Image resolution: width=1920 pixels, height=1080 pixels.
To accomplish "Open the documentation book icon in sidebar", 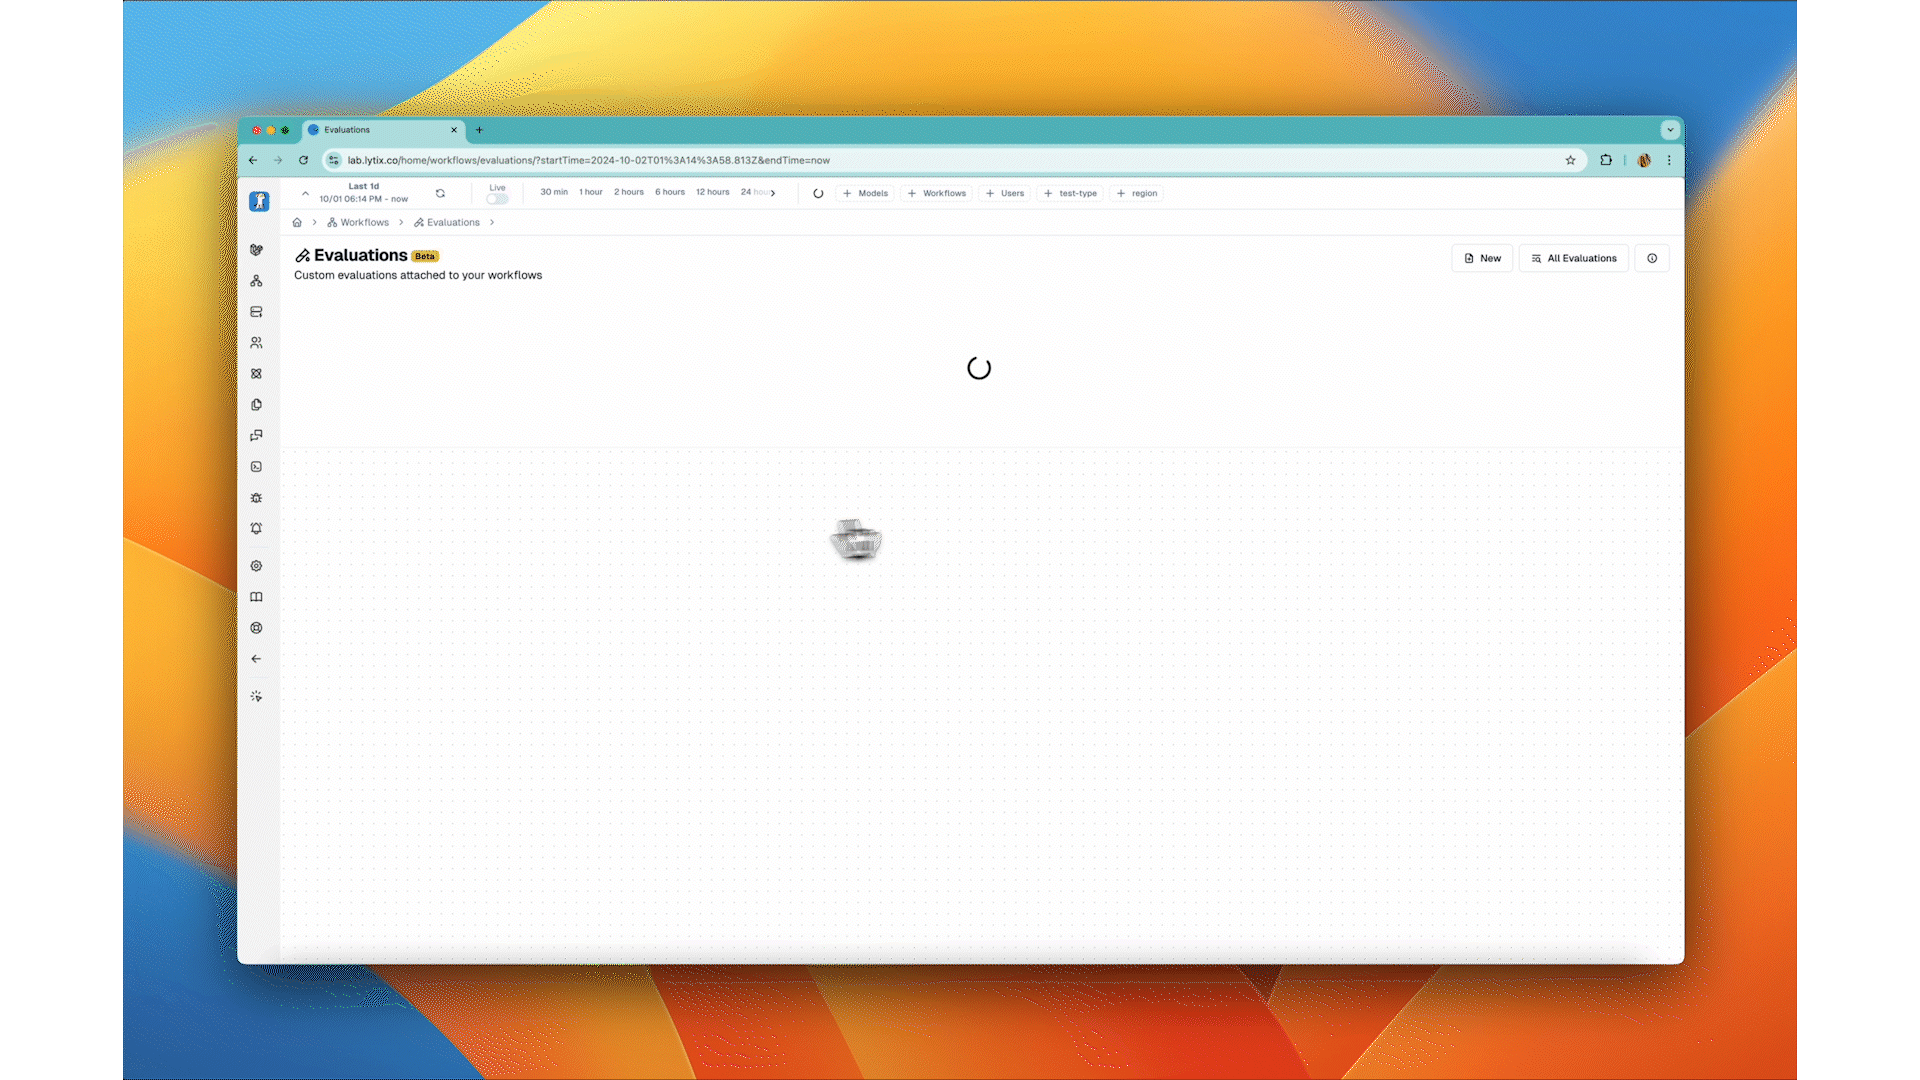I will click(256, 597).
